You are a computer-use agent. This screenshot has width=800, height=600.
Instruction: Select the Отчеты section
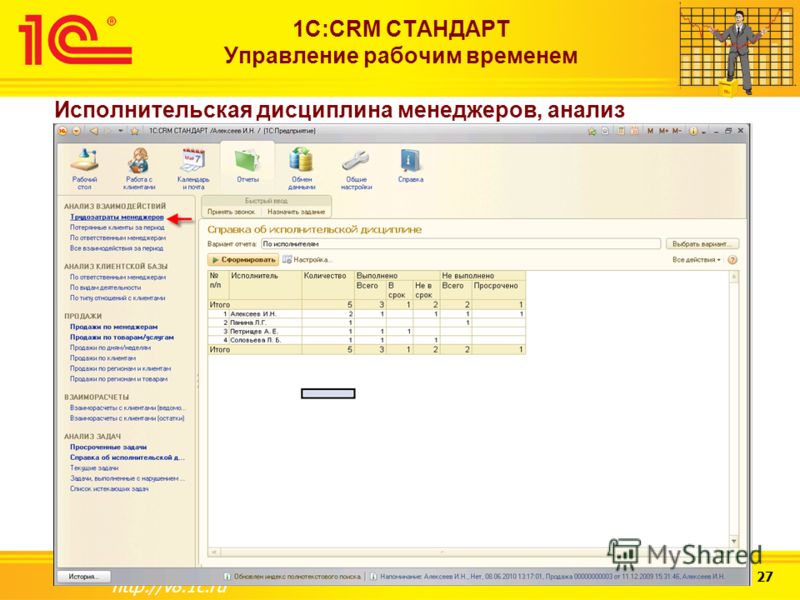[247, 165]
